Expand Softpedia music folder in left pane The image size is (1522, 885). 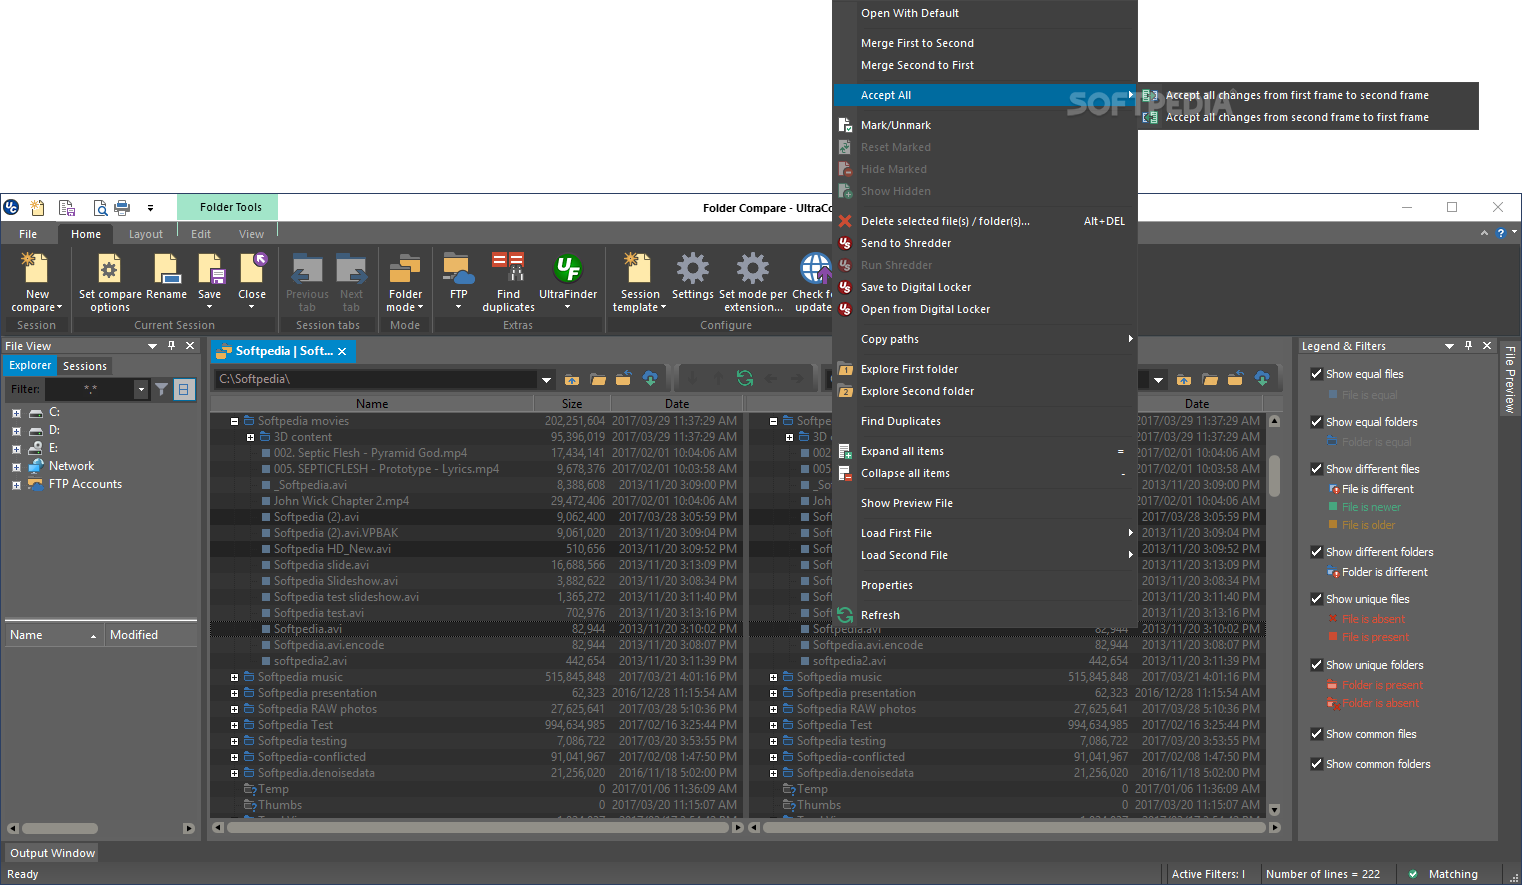coord(235,677)
